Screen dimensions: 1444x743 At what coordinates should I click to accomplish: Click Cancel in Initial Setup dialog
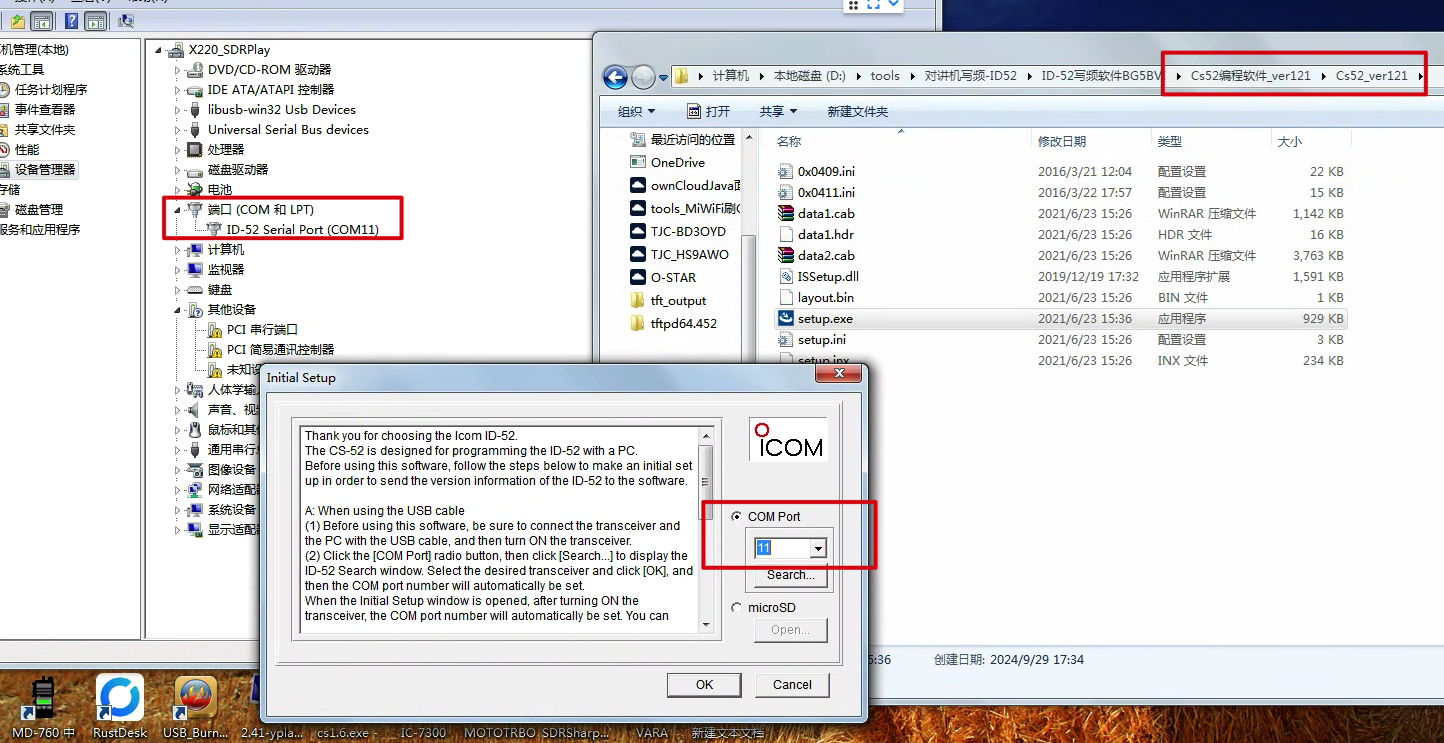(x=792, y=685)
